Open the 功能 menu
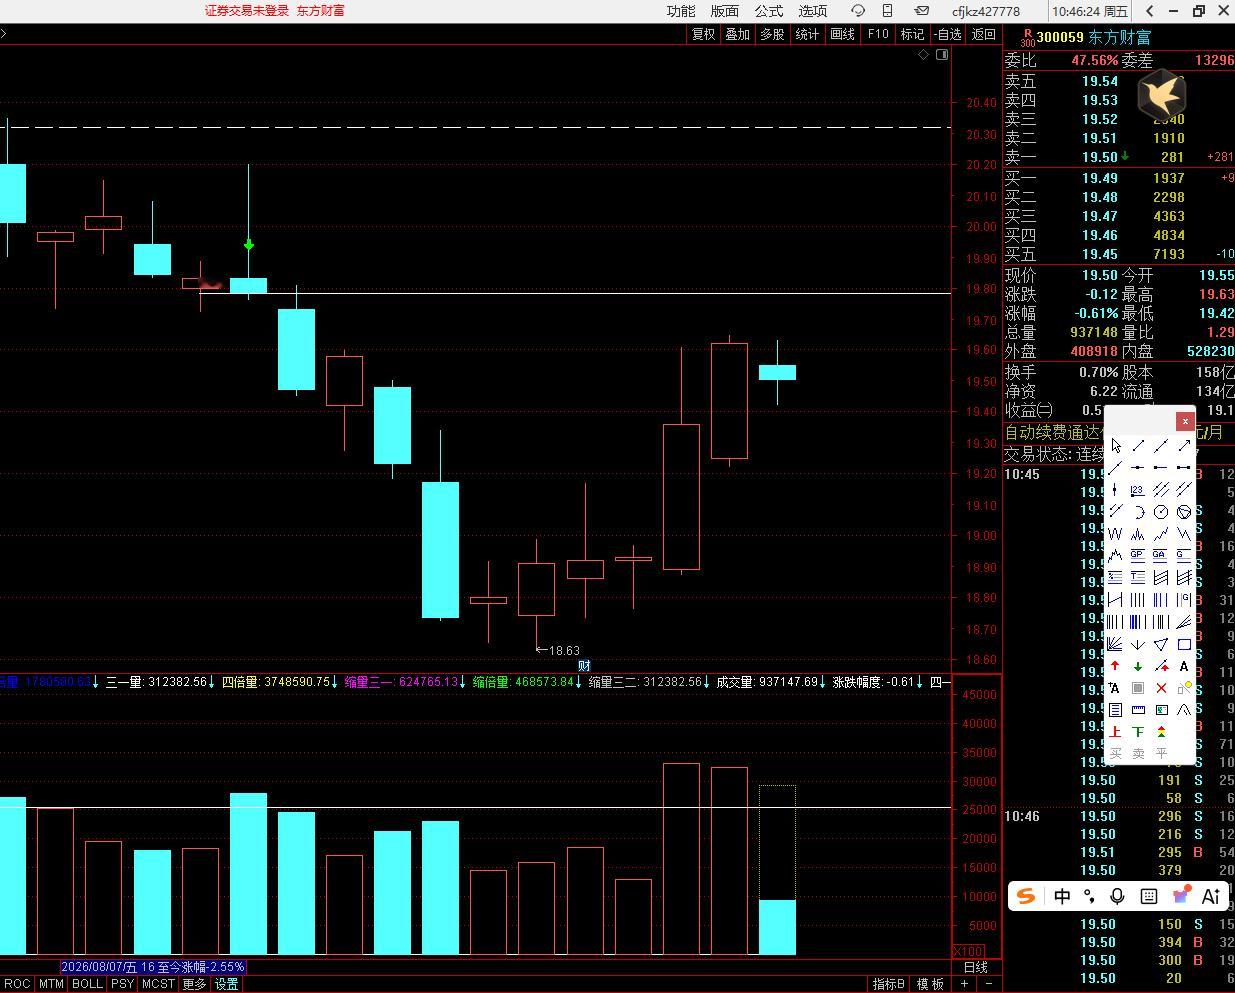Image resolution: width=1235 pixels, height=993 pixels. (681, 11)
